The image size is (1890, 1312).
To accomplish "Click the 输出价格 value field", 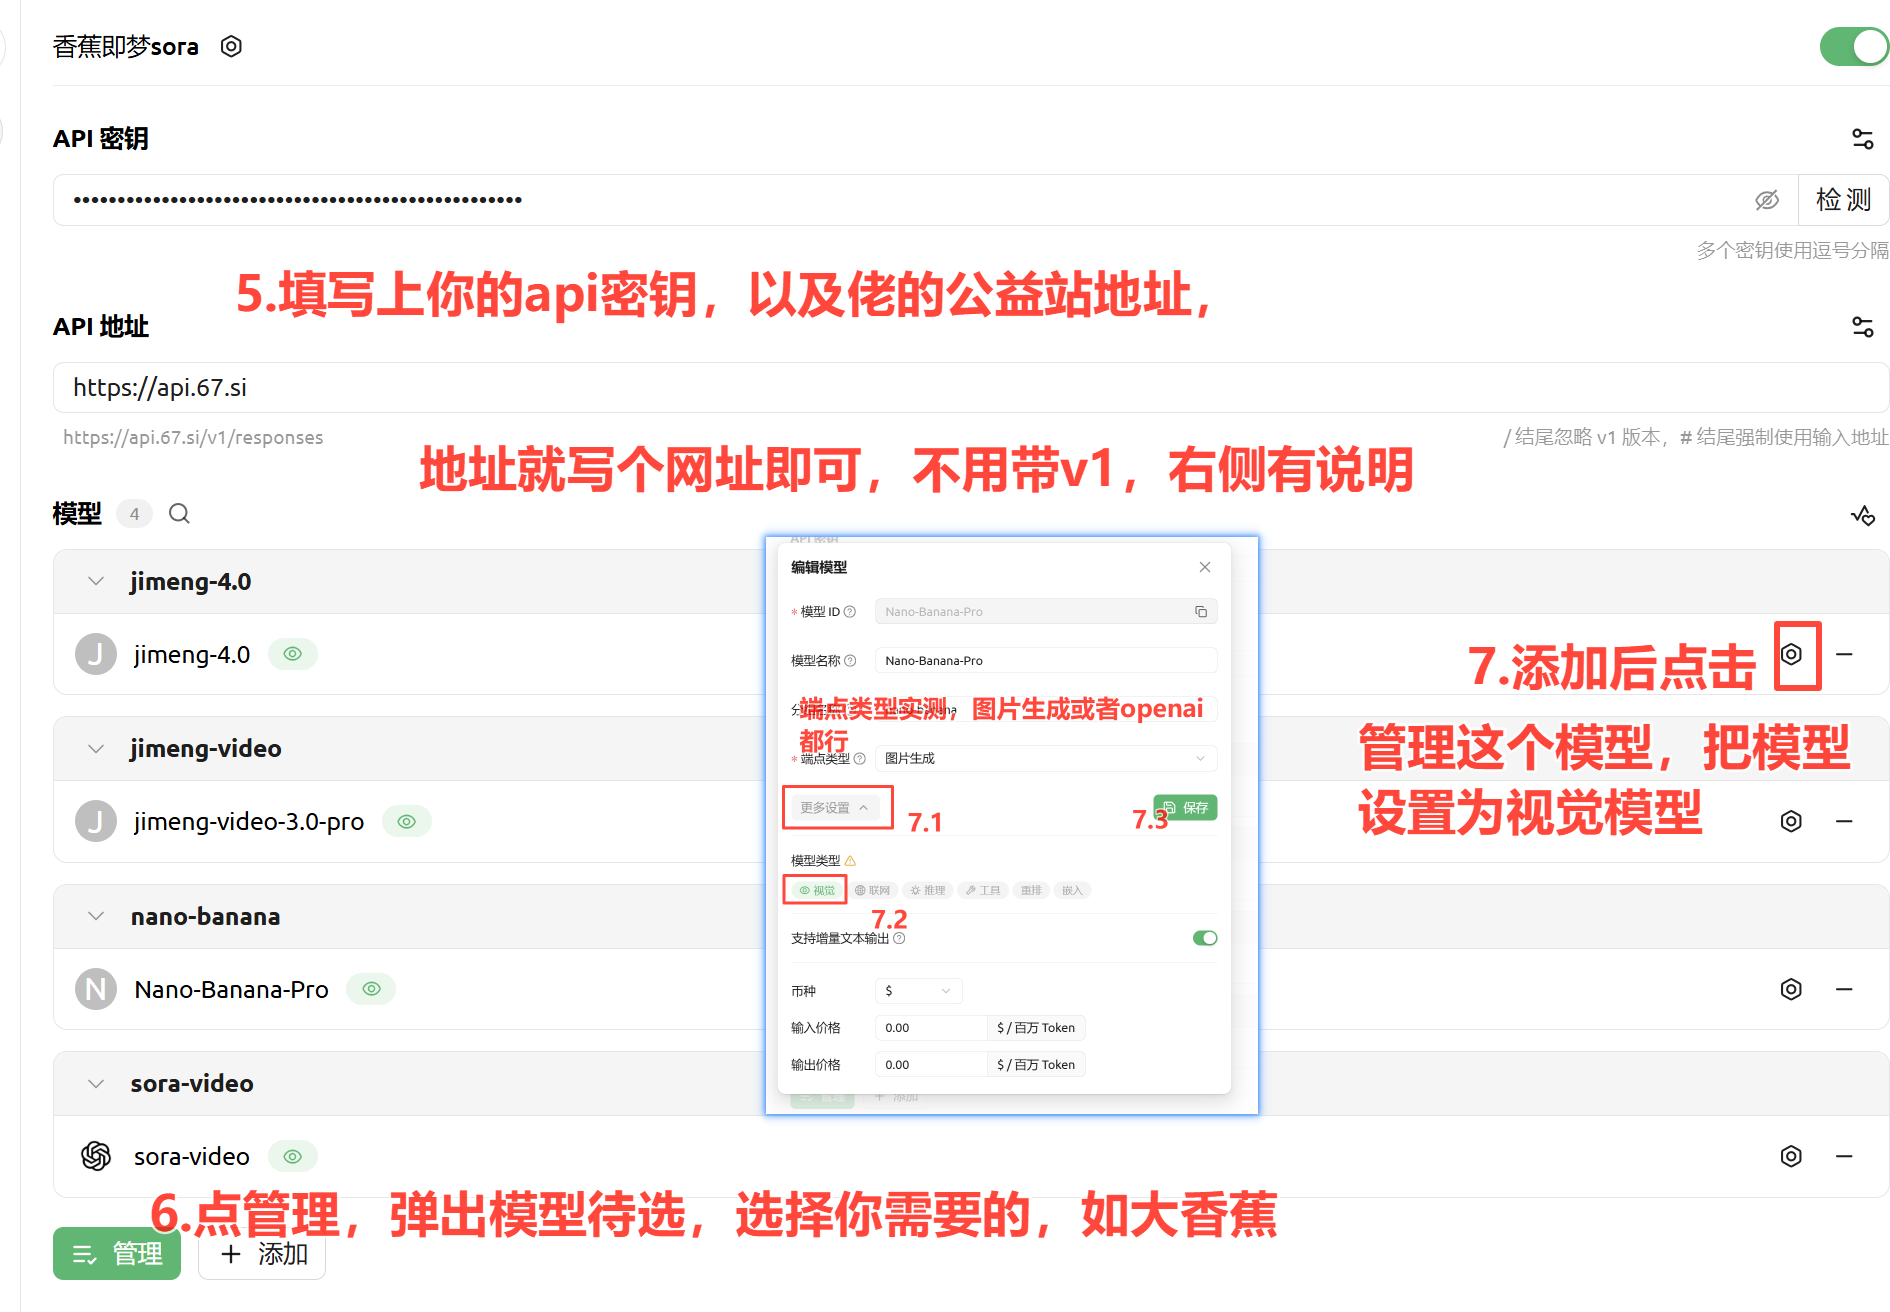I will 931,1065.
